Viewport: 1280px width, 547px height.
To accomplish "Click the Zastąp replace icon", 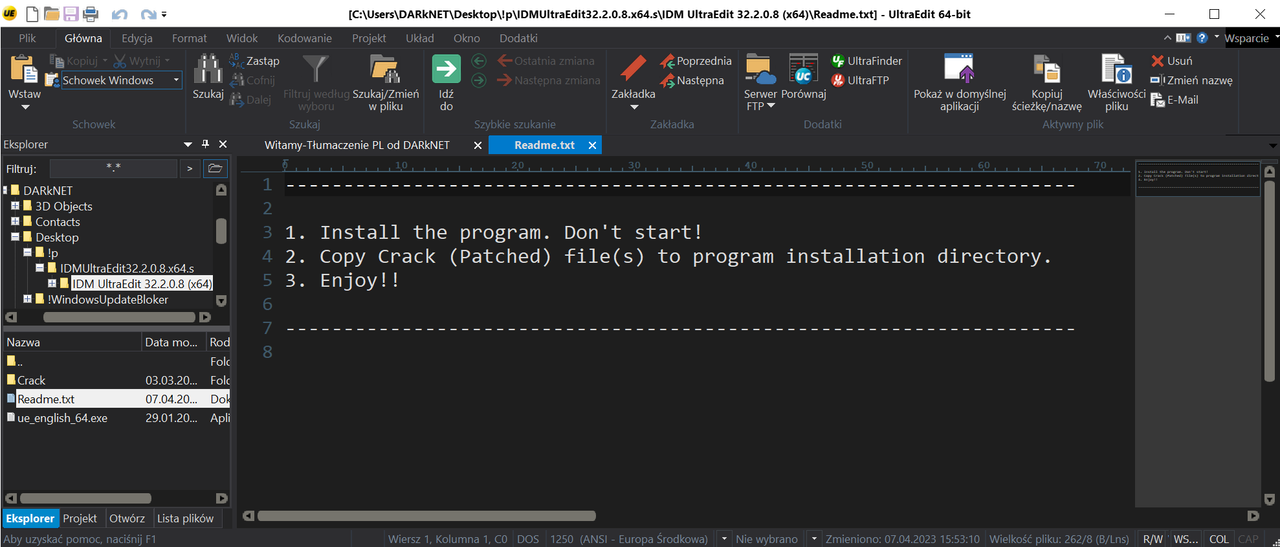I will [237, 61].
